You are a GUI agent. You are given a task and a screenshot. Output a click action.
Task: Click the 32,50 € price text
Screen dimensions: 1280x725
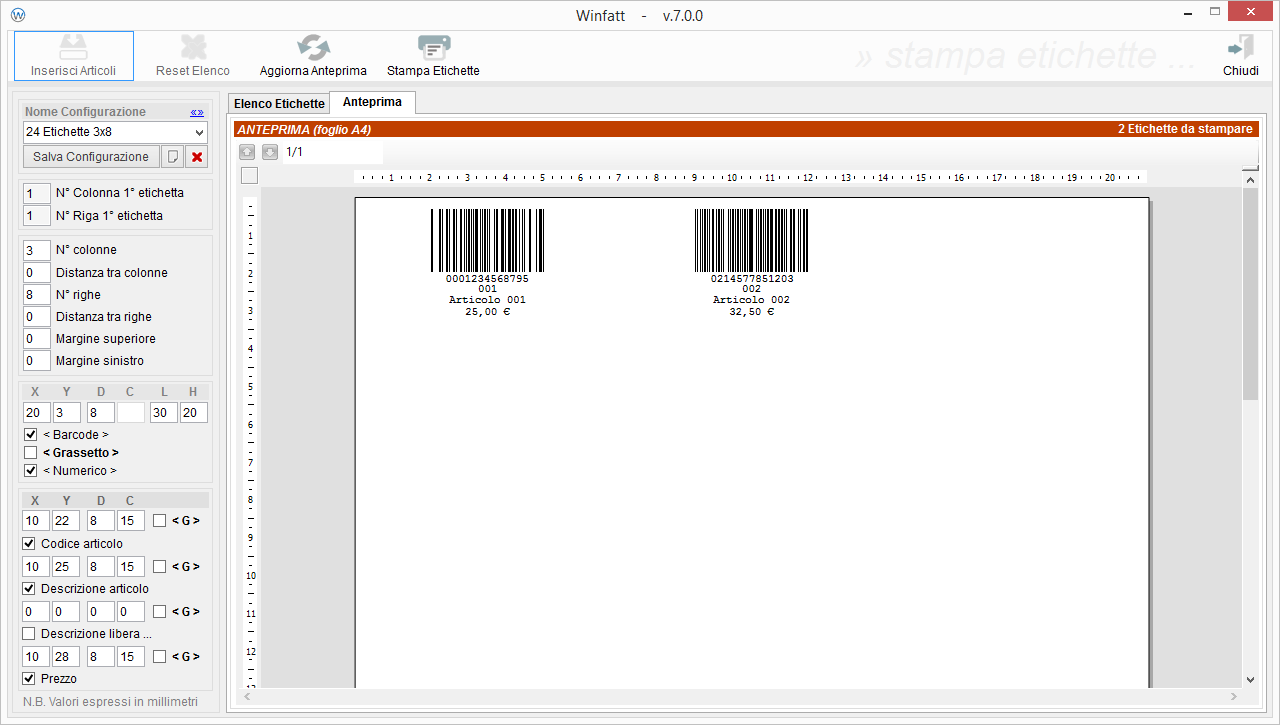click(x=752, y=312)
